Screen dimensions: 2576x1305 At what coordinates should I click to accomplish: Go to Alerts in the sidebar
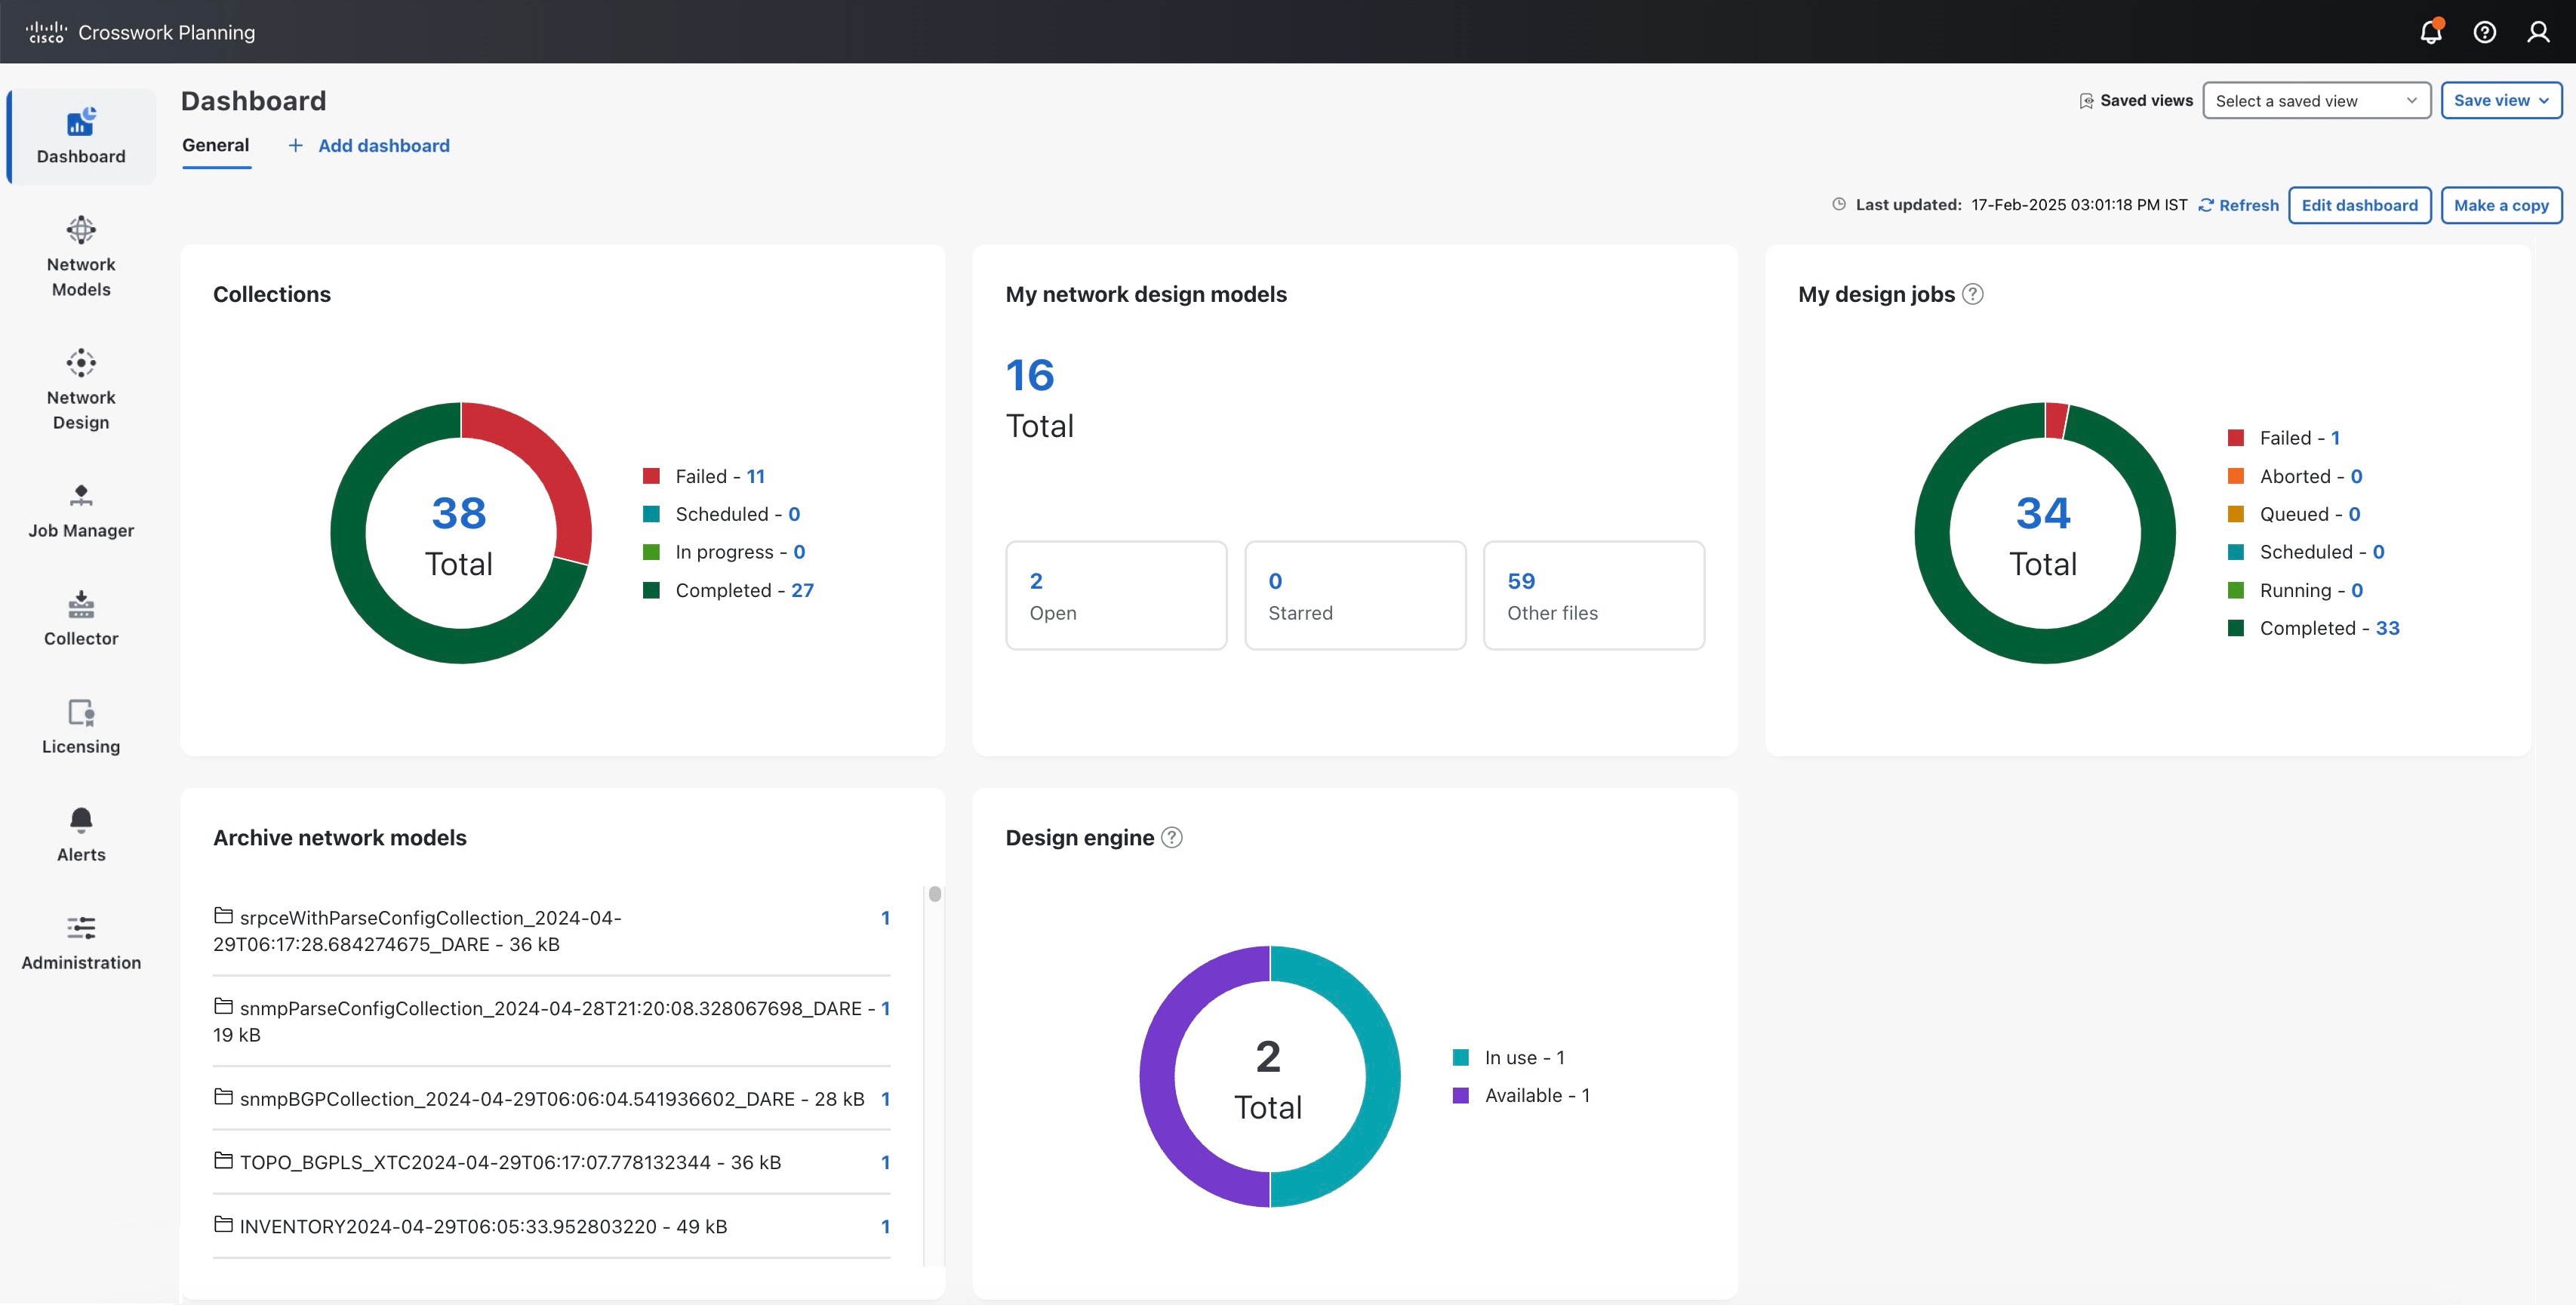pos(81,835)
